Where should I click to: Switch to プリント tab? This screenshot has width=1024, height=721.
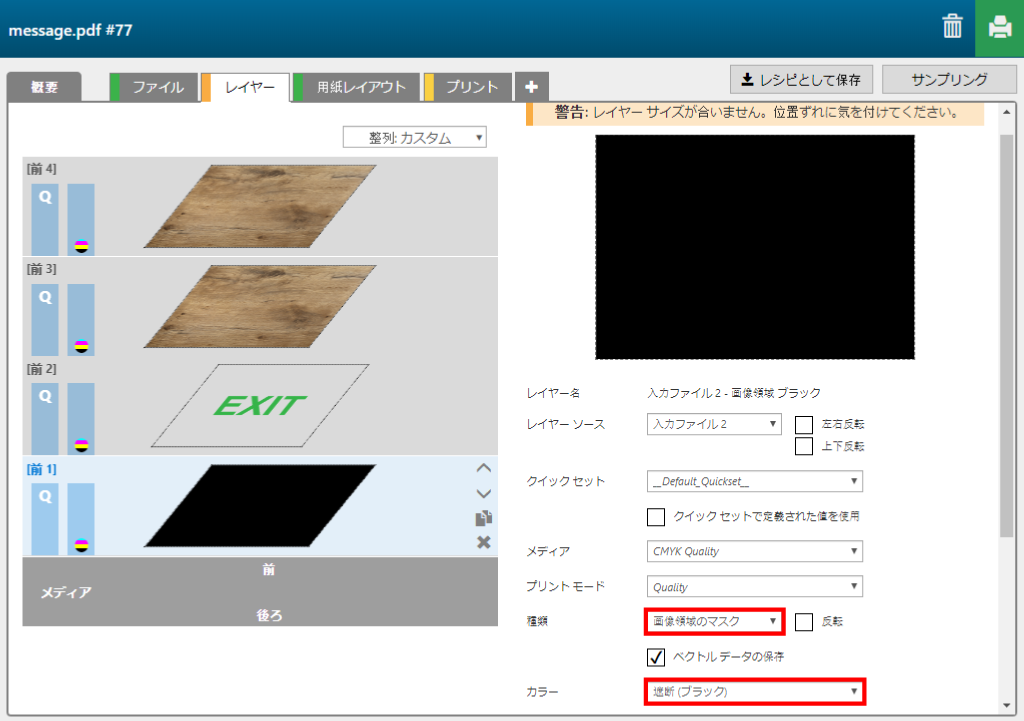(468, 87)
